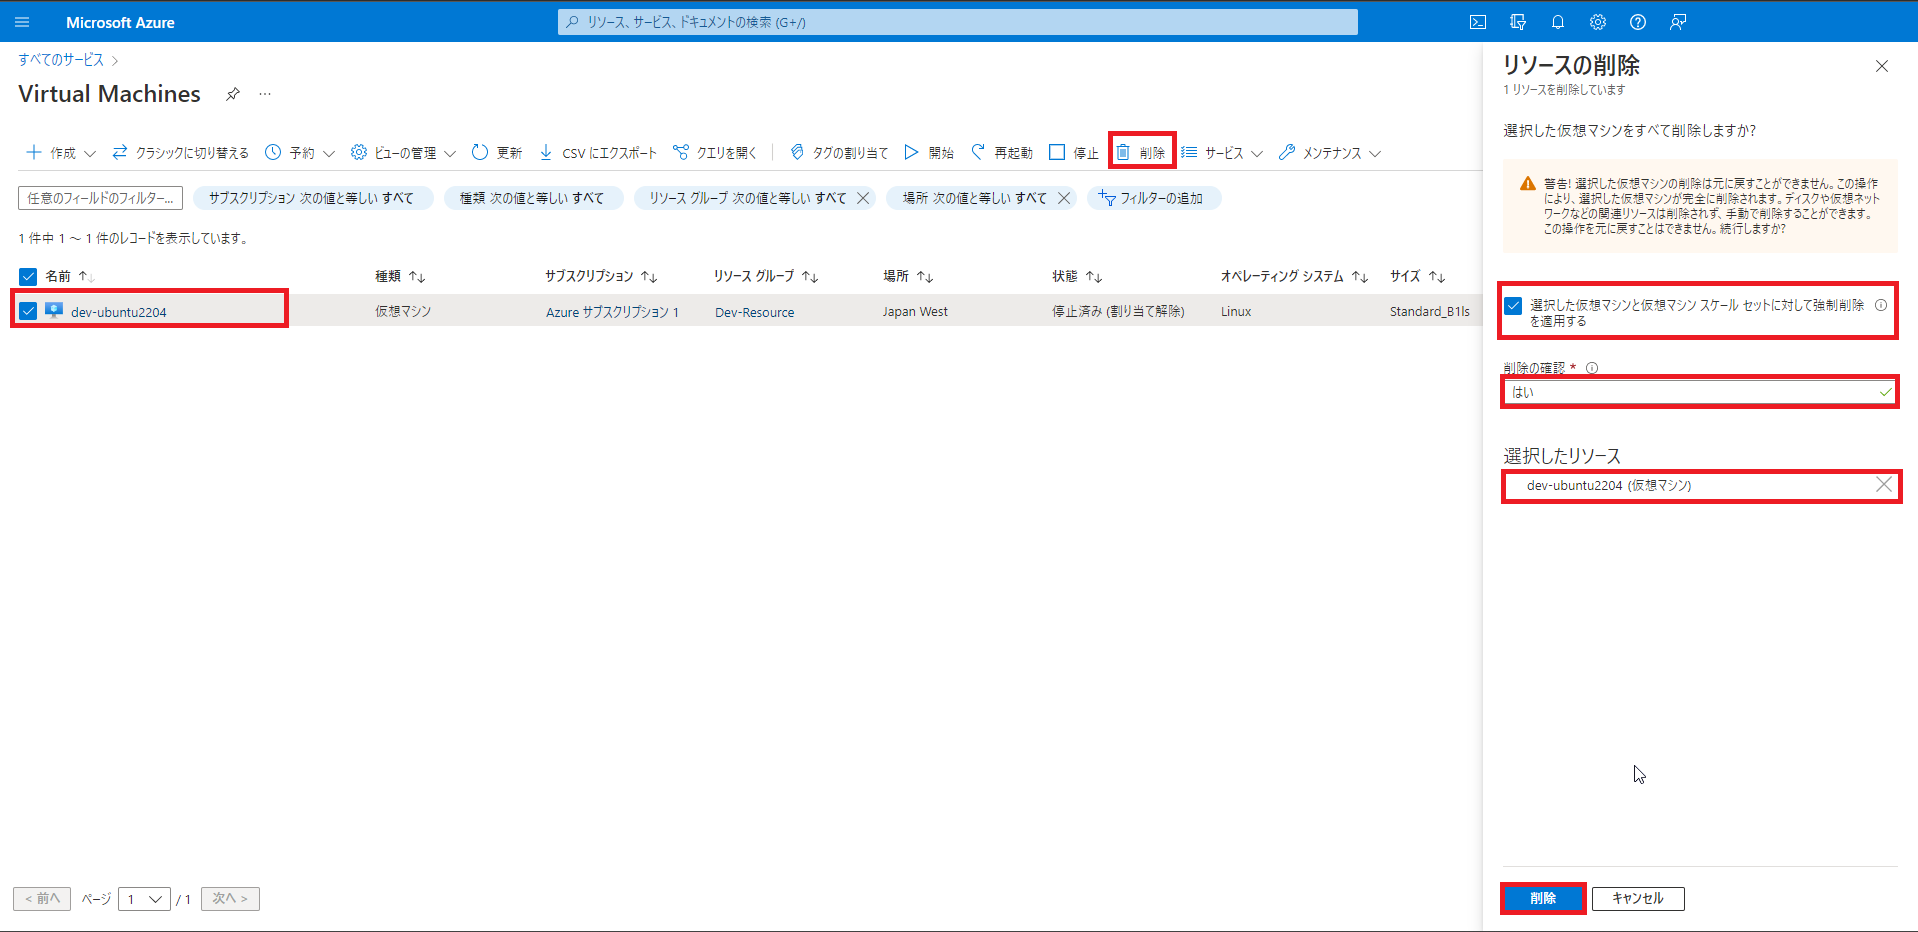Image resolution: width=1918 pixels, height=932 pixels.
Task: Open feedback icon in header
Action: click(1678, 22)
